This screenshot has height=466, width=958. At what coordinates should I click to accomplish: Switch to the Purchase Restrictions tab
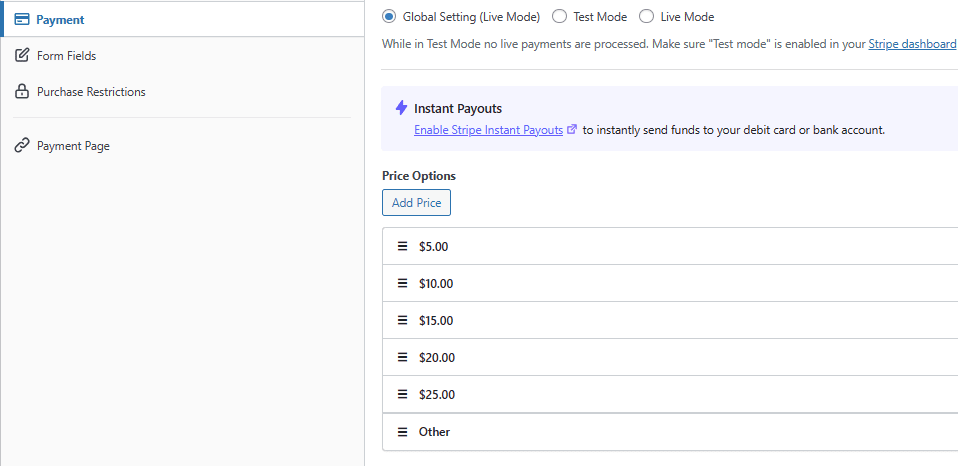click(x=91, y=92)
